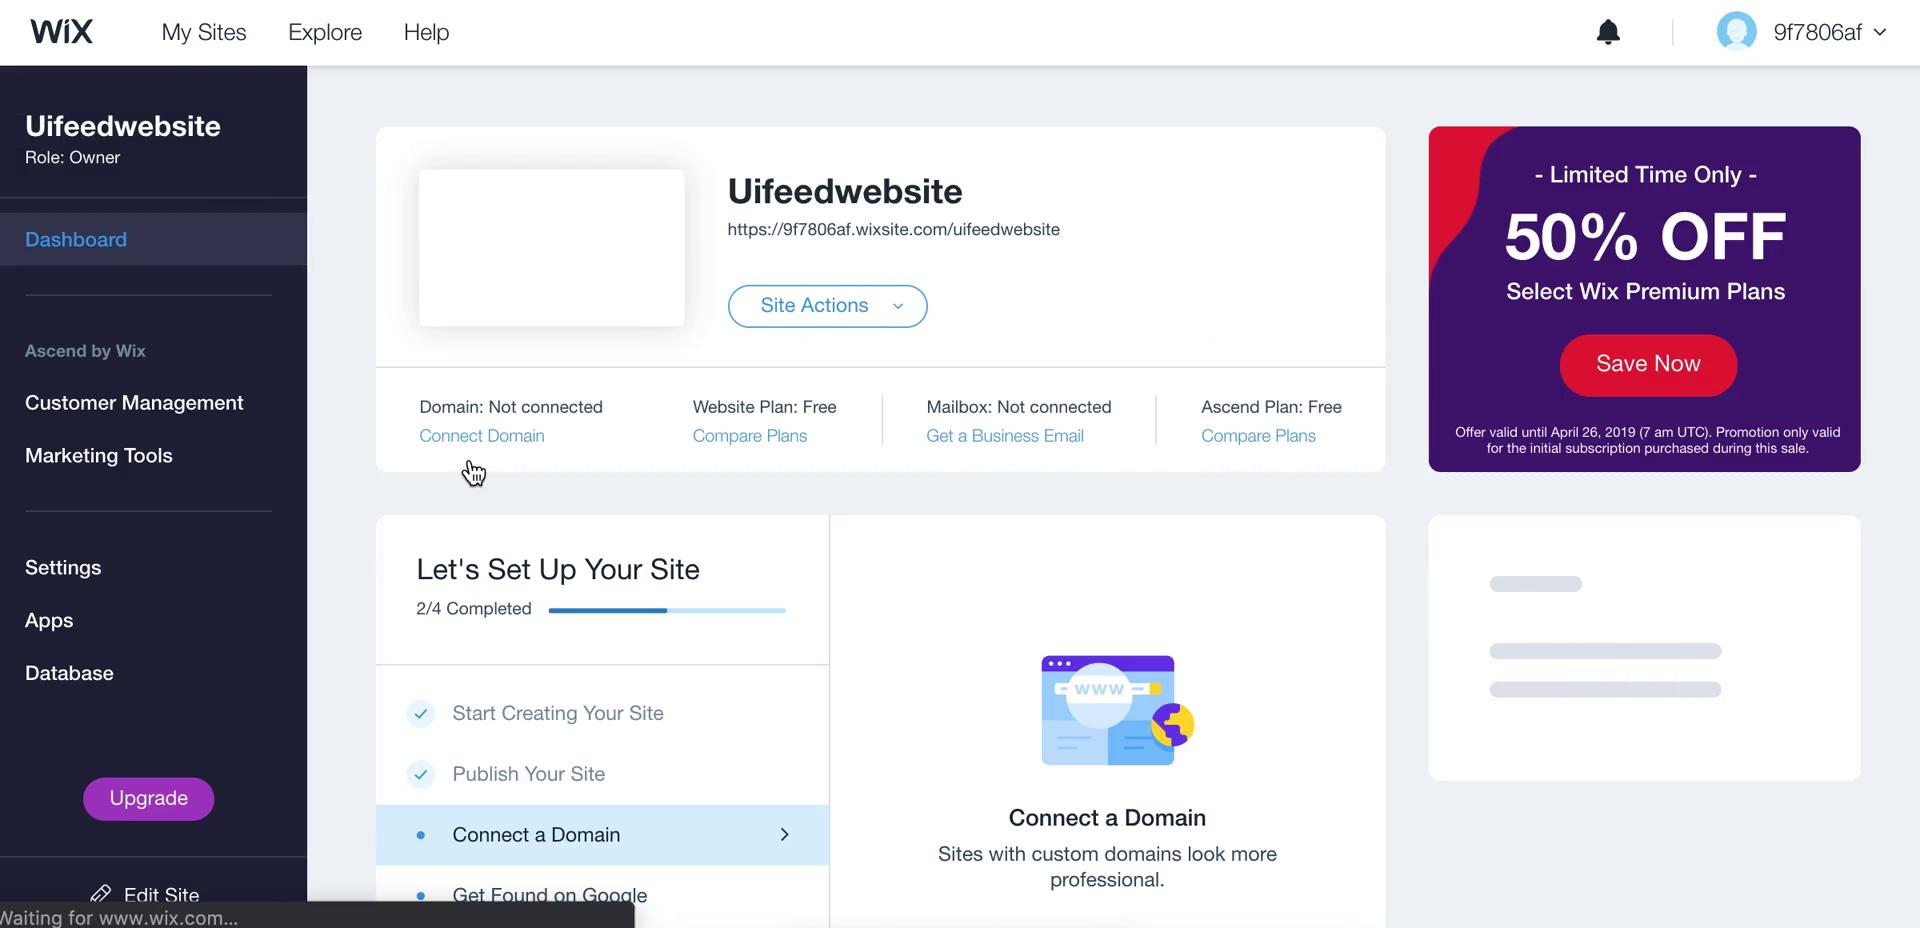The width and height of the screenshot is (1920, 928).
Task: Open Apps in the sidebar
Action: (x=49, y=621)
